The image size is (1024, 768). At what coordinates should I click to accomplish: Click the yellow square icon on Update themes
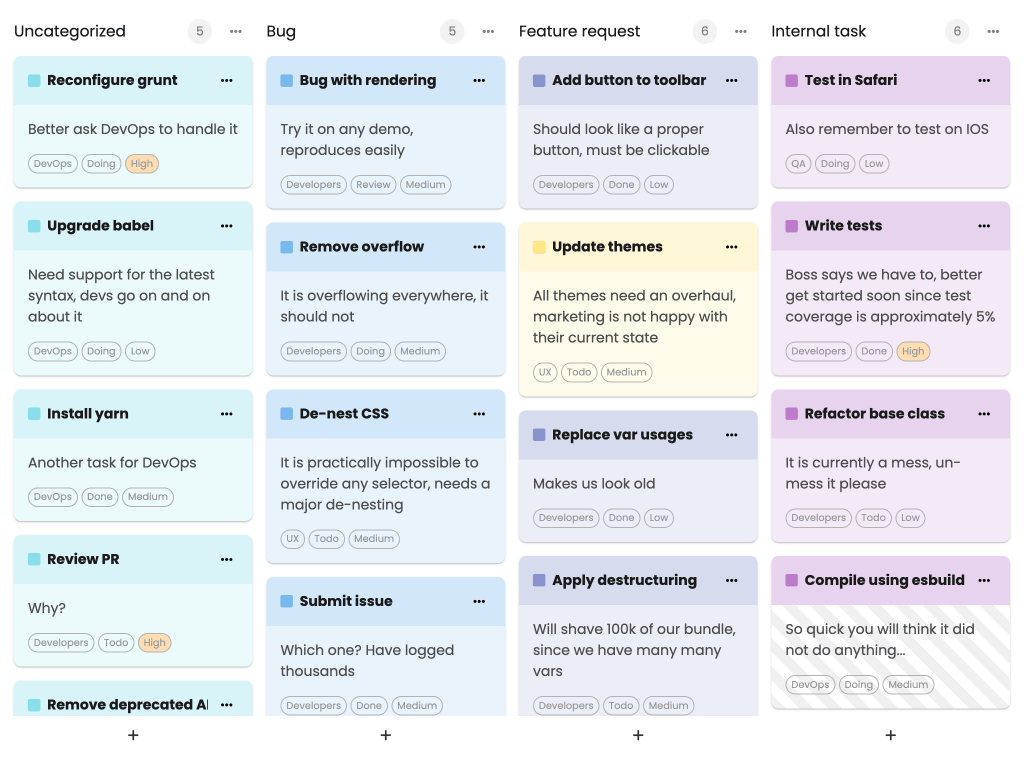coord(536,247)
